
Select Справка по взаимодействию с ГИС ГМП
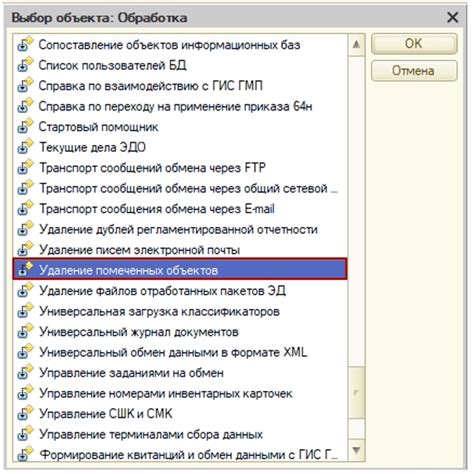180,86
